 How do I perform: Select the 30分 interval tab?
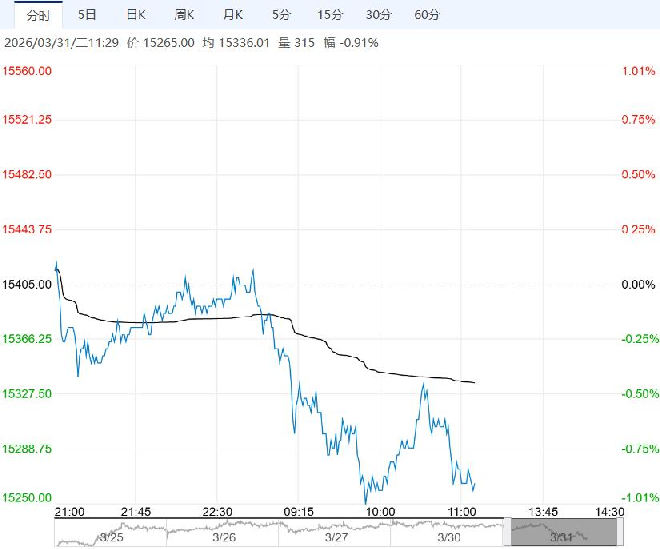coord(378,15)
